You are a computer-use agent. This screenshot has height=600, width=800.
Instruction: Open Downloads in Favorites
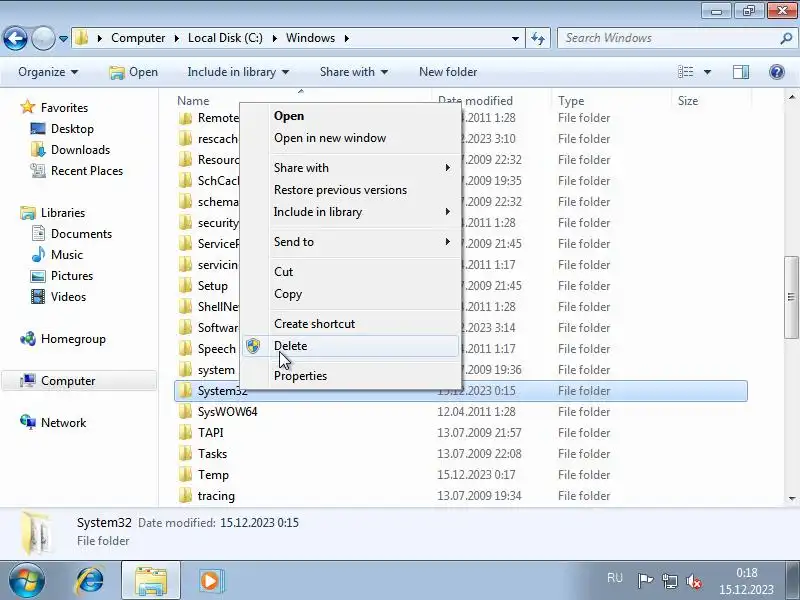[80, 149]
